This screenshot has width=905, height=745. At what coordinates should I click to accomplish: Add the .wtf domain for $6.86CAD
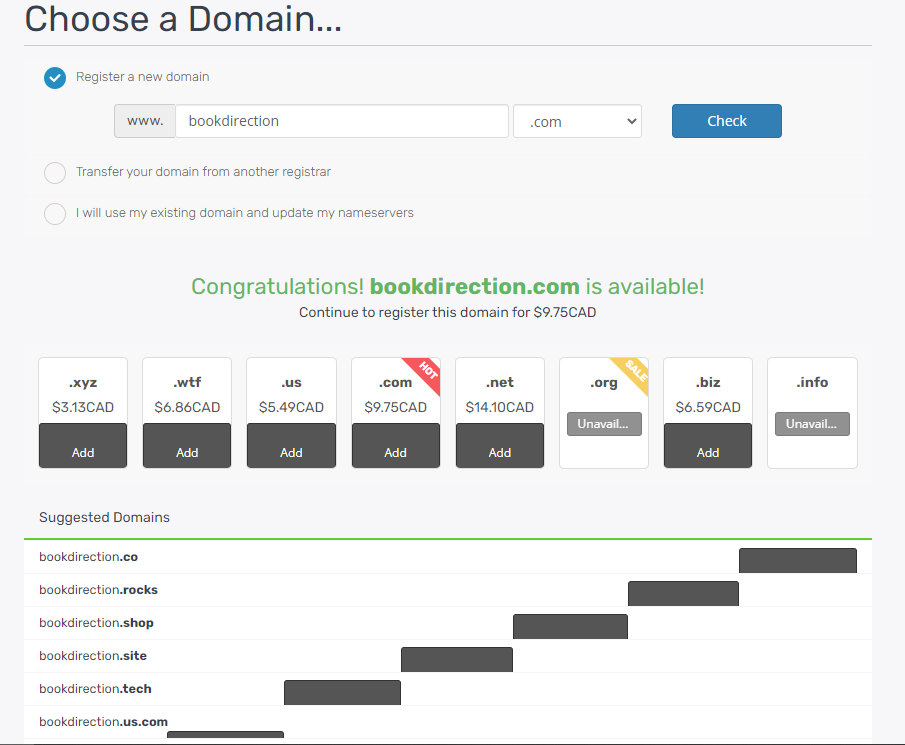tap(186, 445)
